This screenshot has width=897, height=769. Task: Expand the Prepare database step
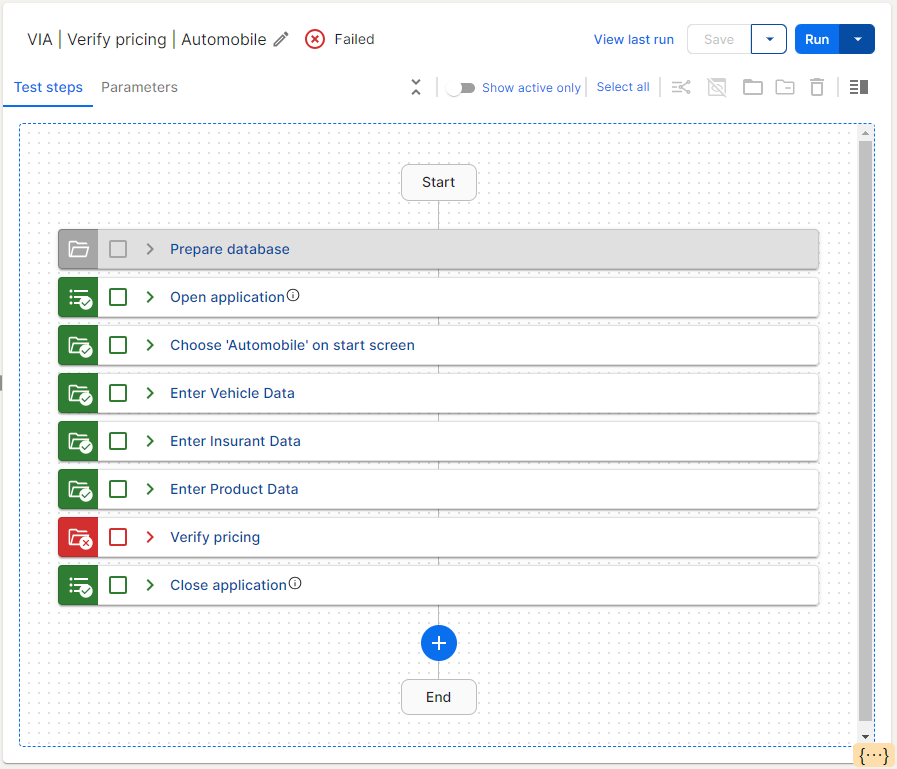click(x=150, y=249)
